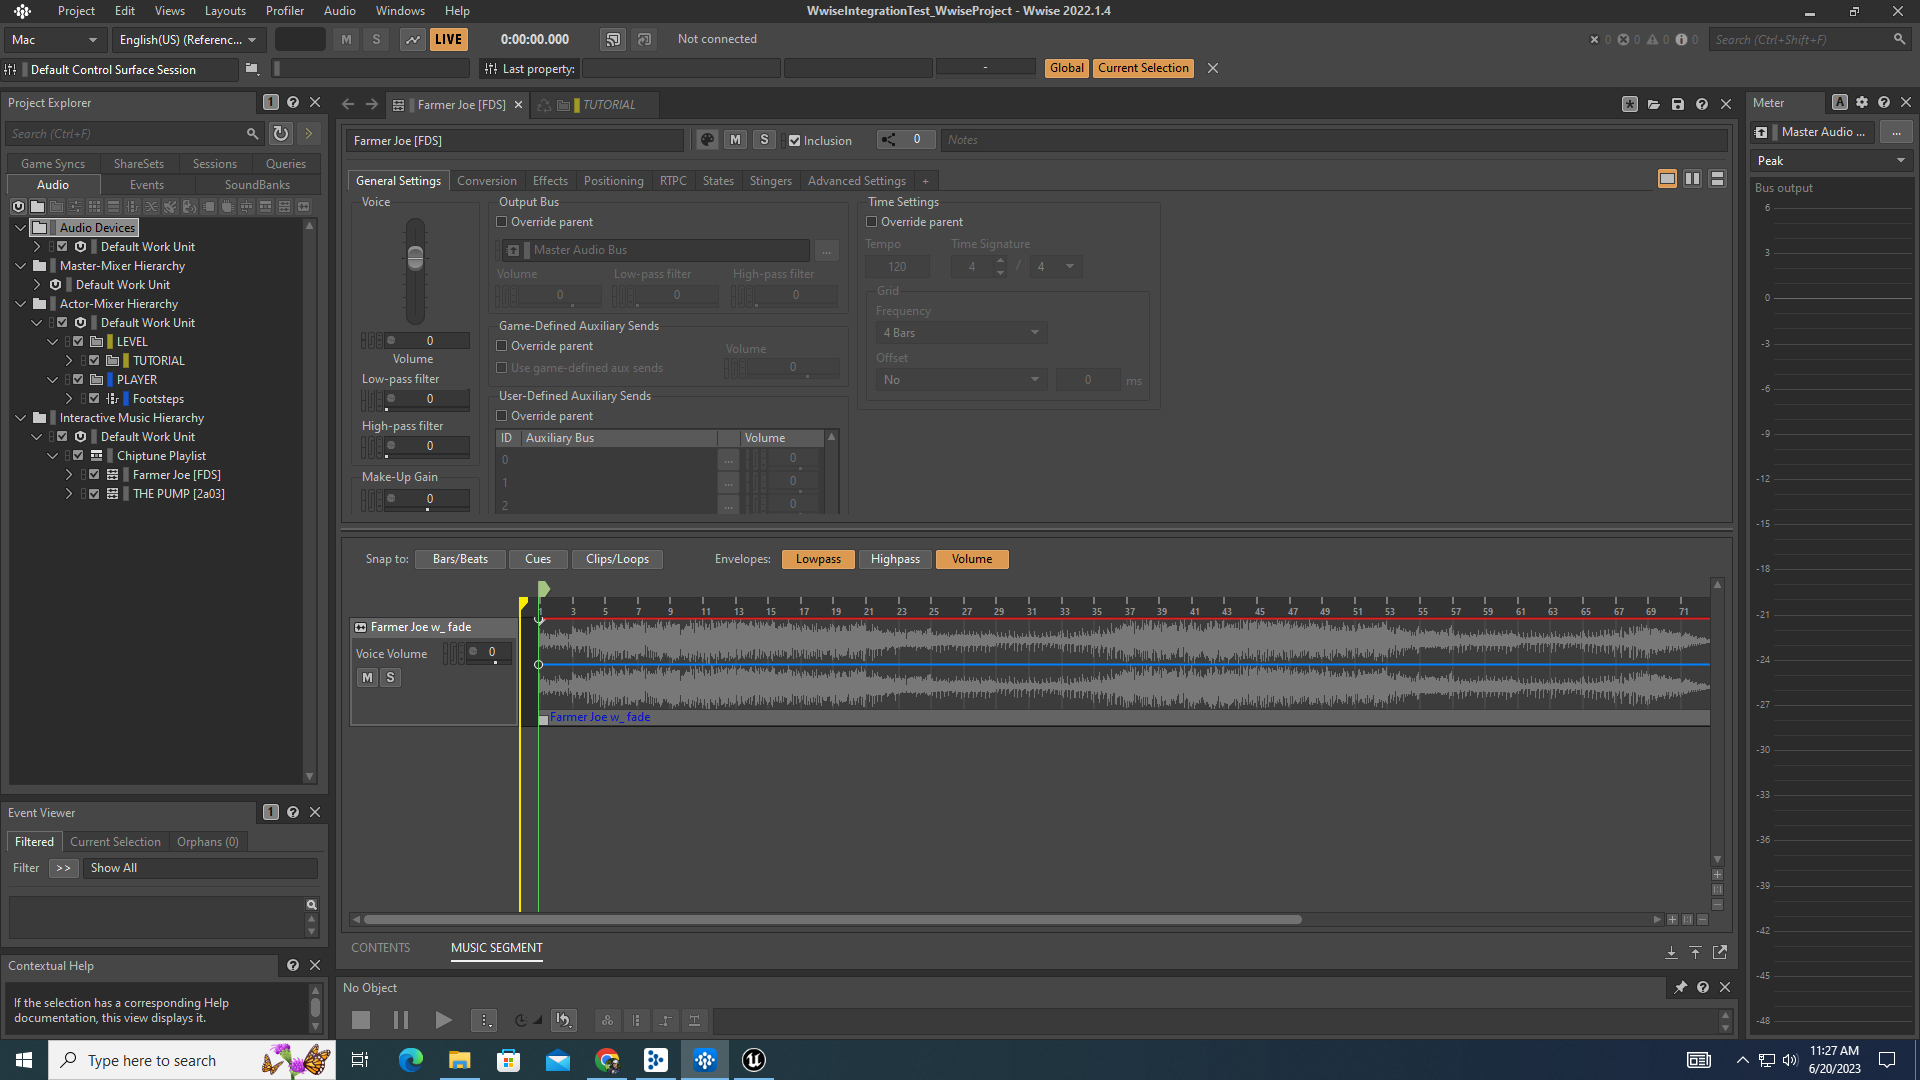Toggle Clips/Loops snap button
The height and width of the screenshot is (1080, 1920).
[x=617, y=559]
